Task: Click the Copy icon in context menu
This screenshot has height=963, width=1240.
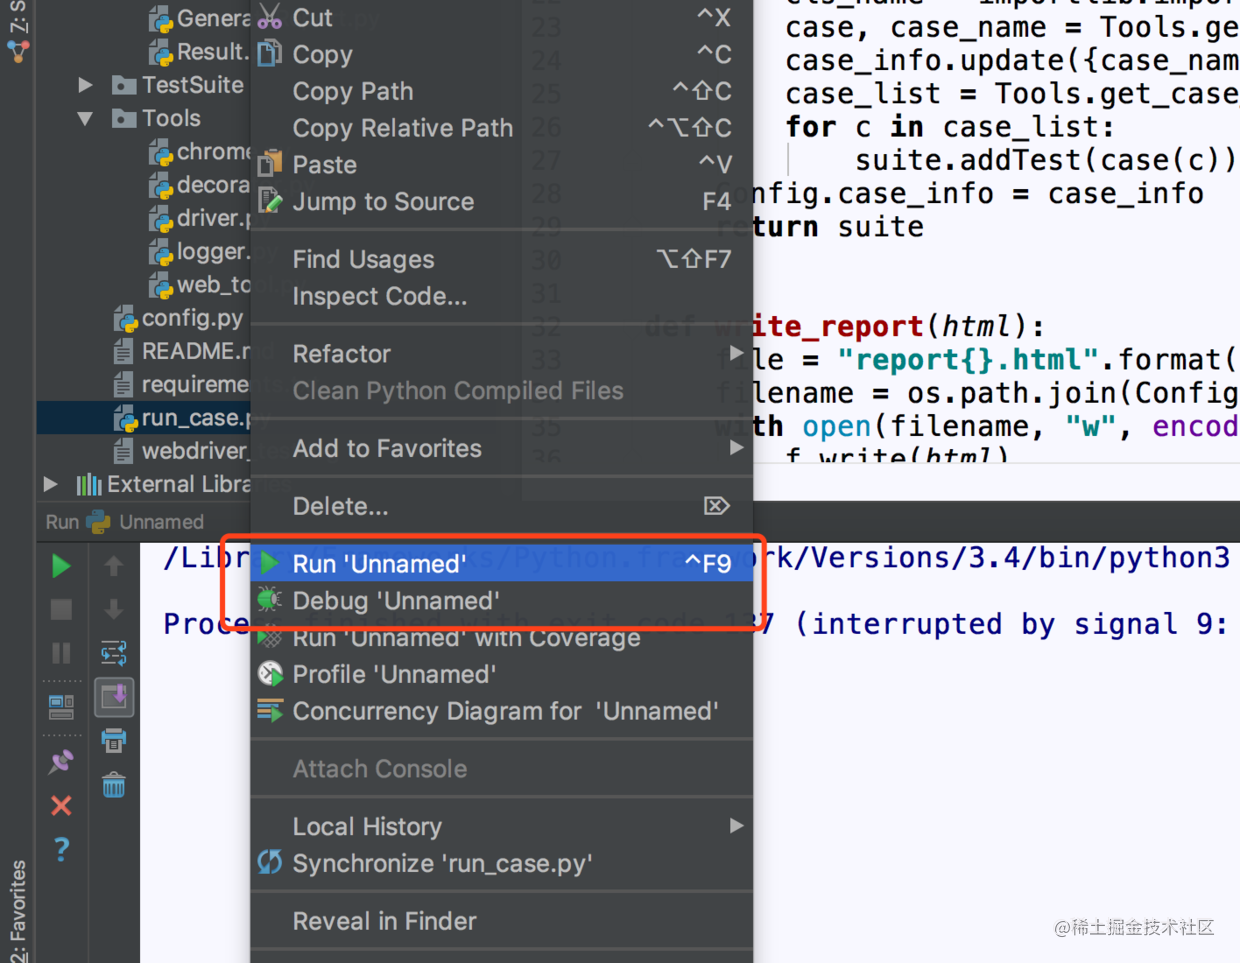Action: click(270, 54)
